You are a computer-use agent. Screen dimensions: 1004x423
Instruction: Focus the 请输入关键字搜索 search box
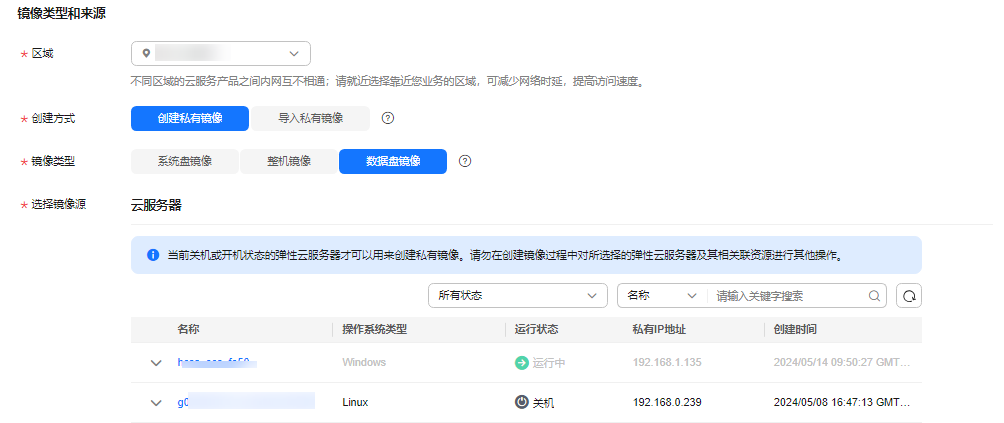(788, 296)
